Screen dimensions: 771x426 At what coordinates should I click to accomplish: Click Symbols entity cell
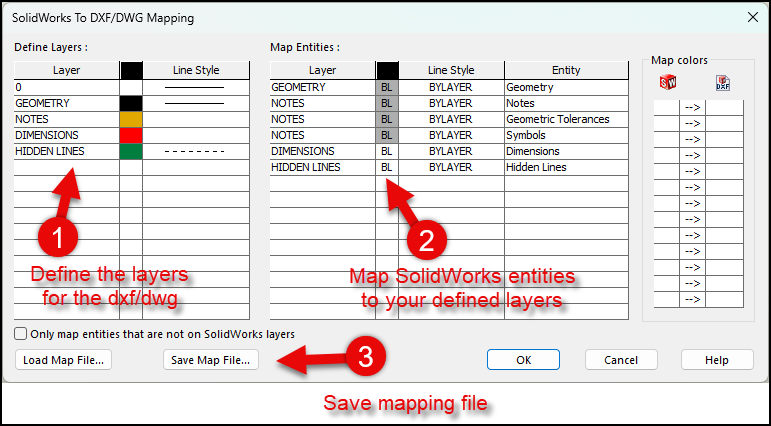[x=566, y=135]
